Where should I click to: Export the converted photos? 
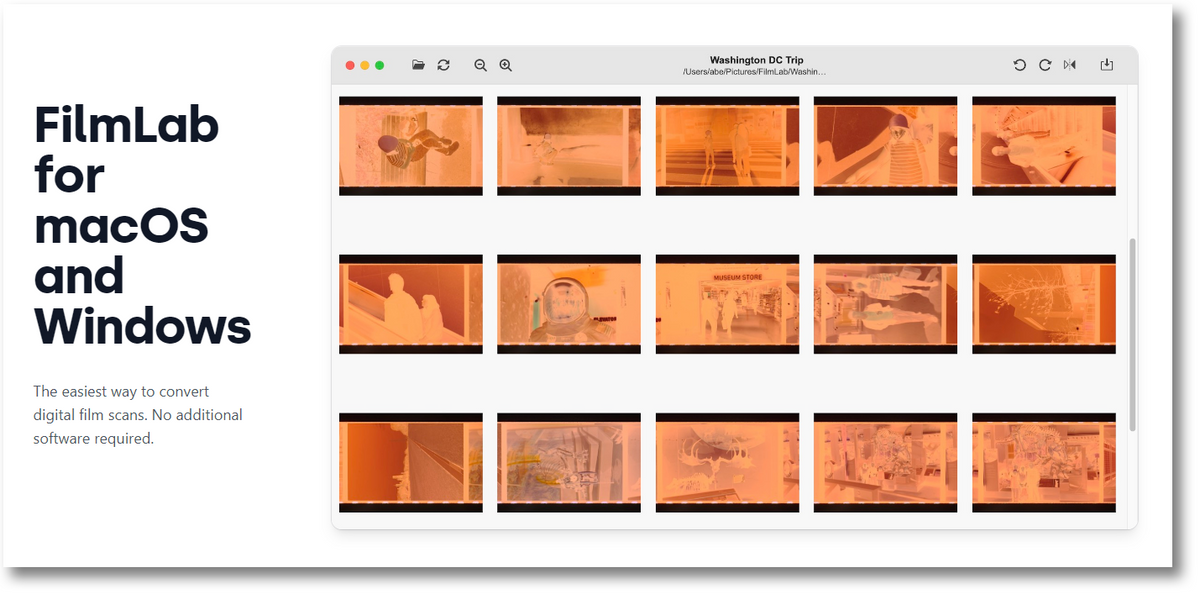coord(1106,64)
